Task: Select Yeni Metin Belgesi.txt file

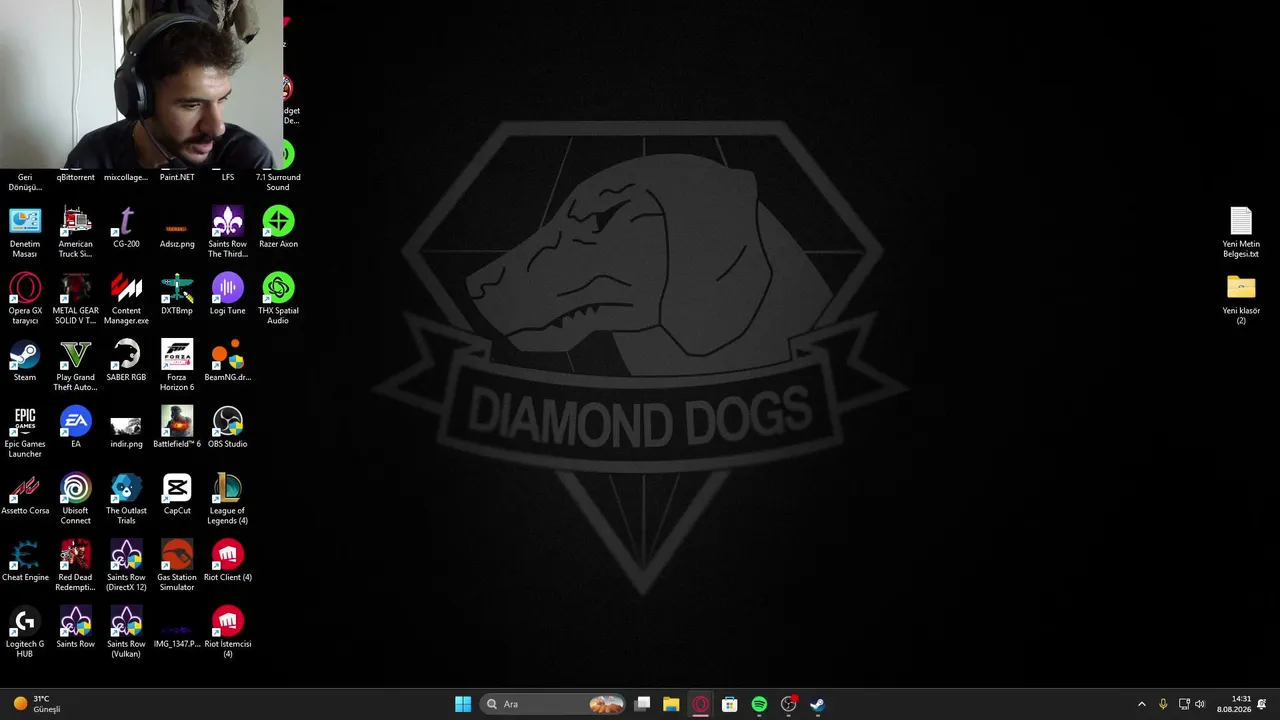Action: click(1241, 232)
